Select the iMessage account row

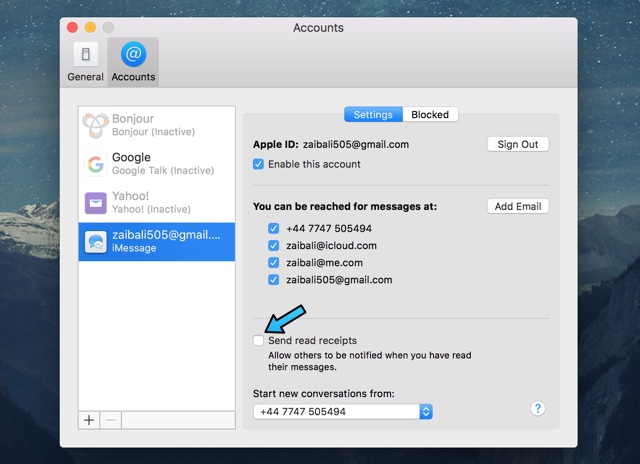(x=157, y=242)
